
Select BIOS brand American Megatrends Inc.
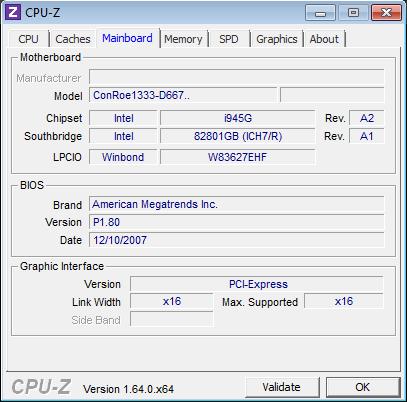pos(237,204)
